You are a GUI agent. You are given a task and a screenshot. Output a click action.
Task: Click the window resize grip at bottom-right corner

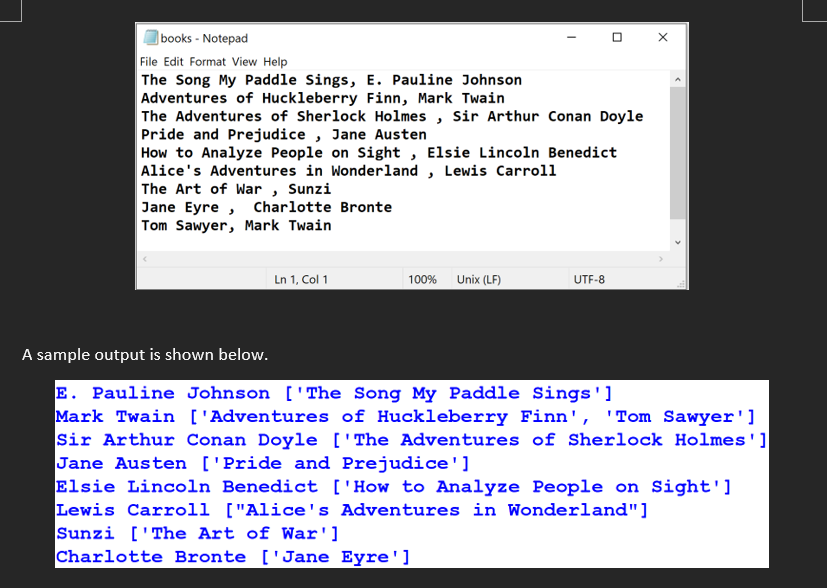point(683,286)
